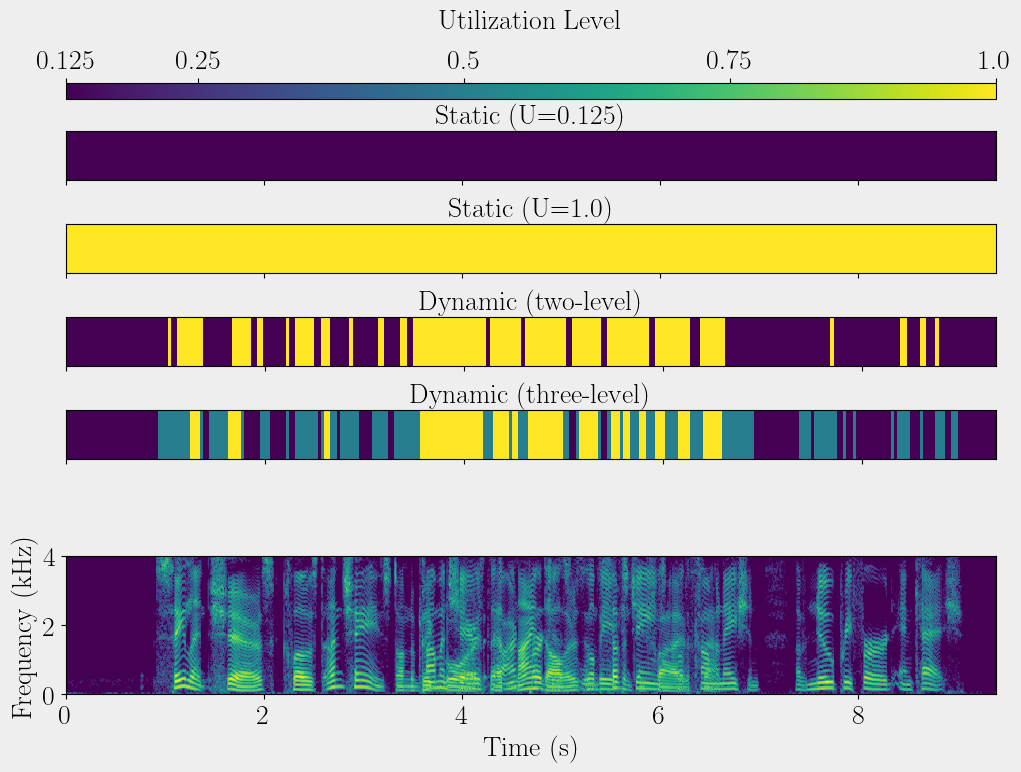Select the solid yellow Static U=1.0 bar
This screenshot has height=772, width=1021.
click(x=531, y=249)
